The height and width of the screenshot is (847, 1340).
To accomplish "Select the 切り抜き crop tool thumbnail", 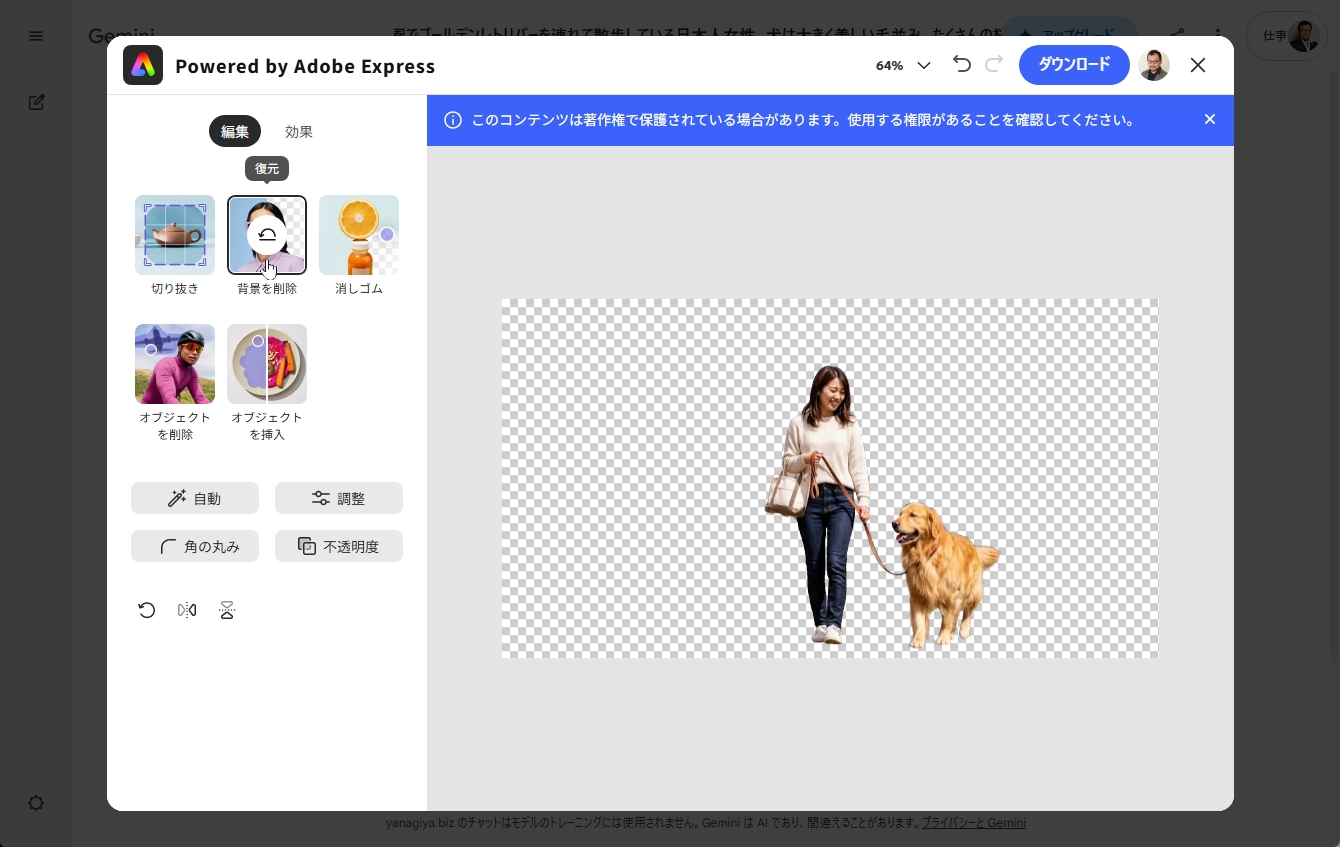I will point(175,235).
